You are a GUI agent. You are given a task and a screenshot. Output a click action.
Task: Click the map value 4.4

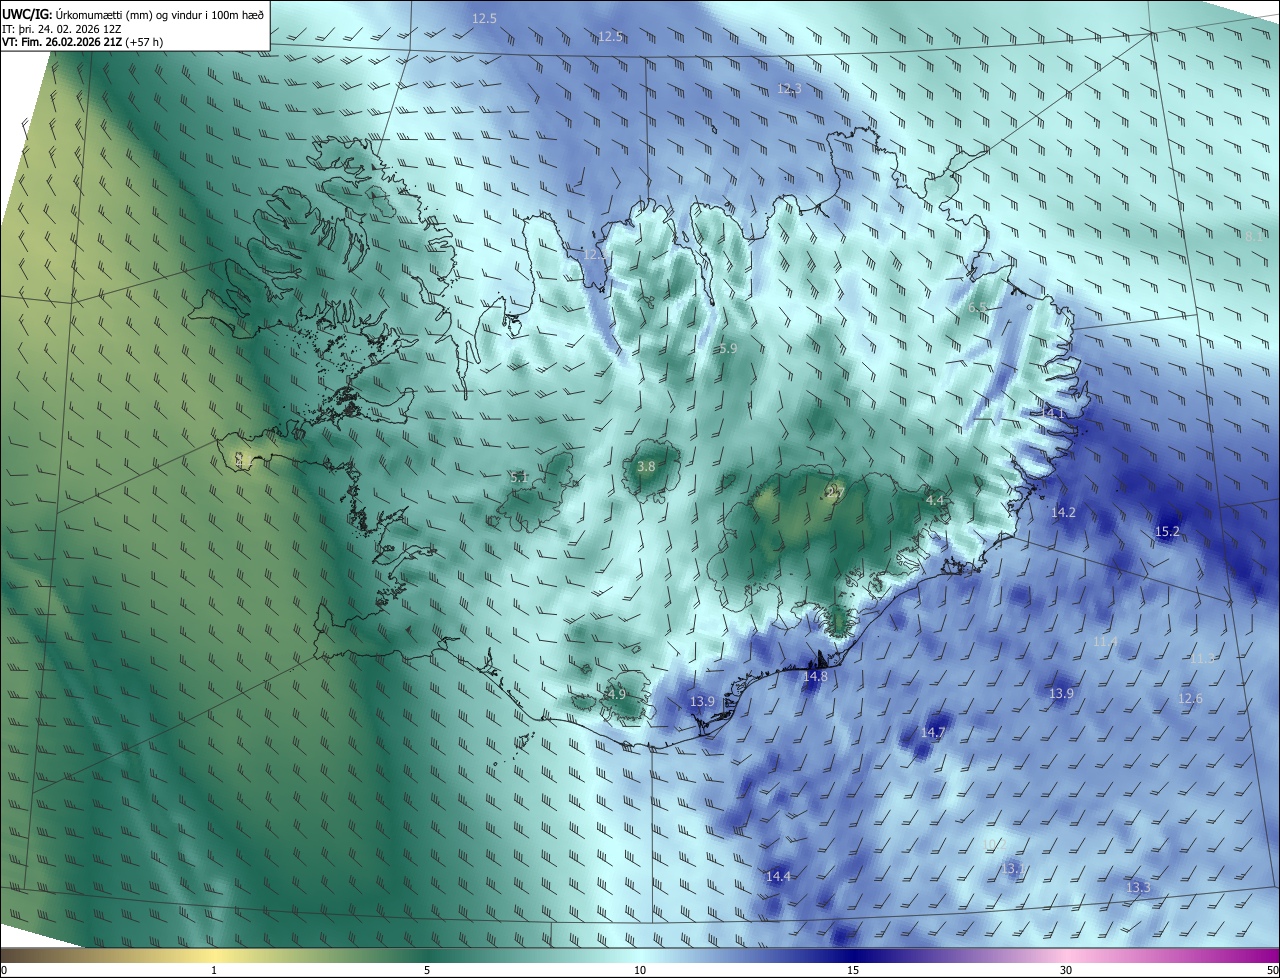pos(934,500)
